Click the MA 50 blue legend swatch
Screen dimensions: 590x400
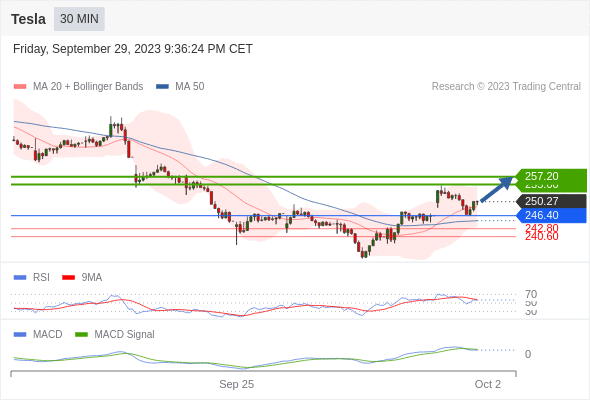tap(162, 87)
